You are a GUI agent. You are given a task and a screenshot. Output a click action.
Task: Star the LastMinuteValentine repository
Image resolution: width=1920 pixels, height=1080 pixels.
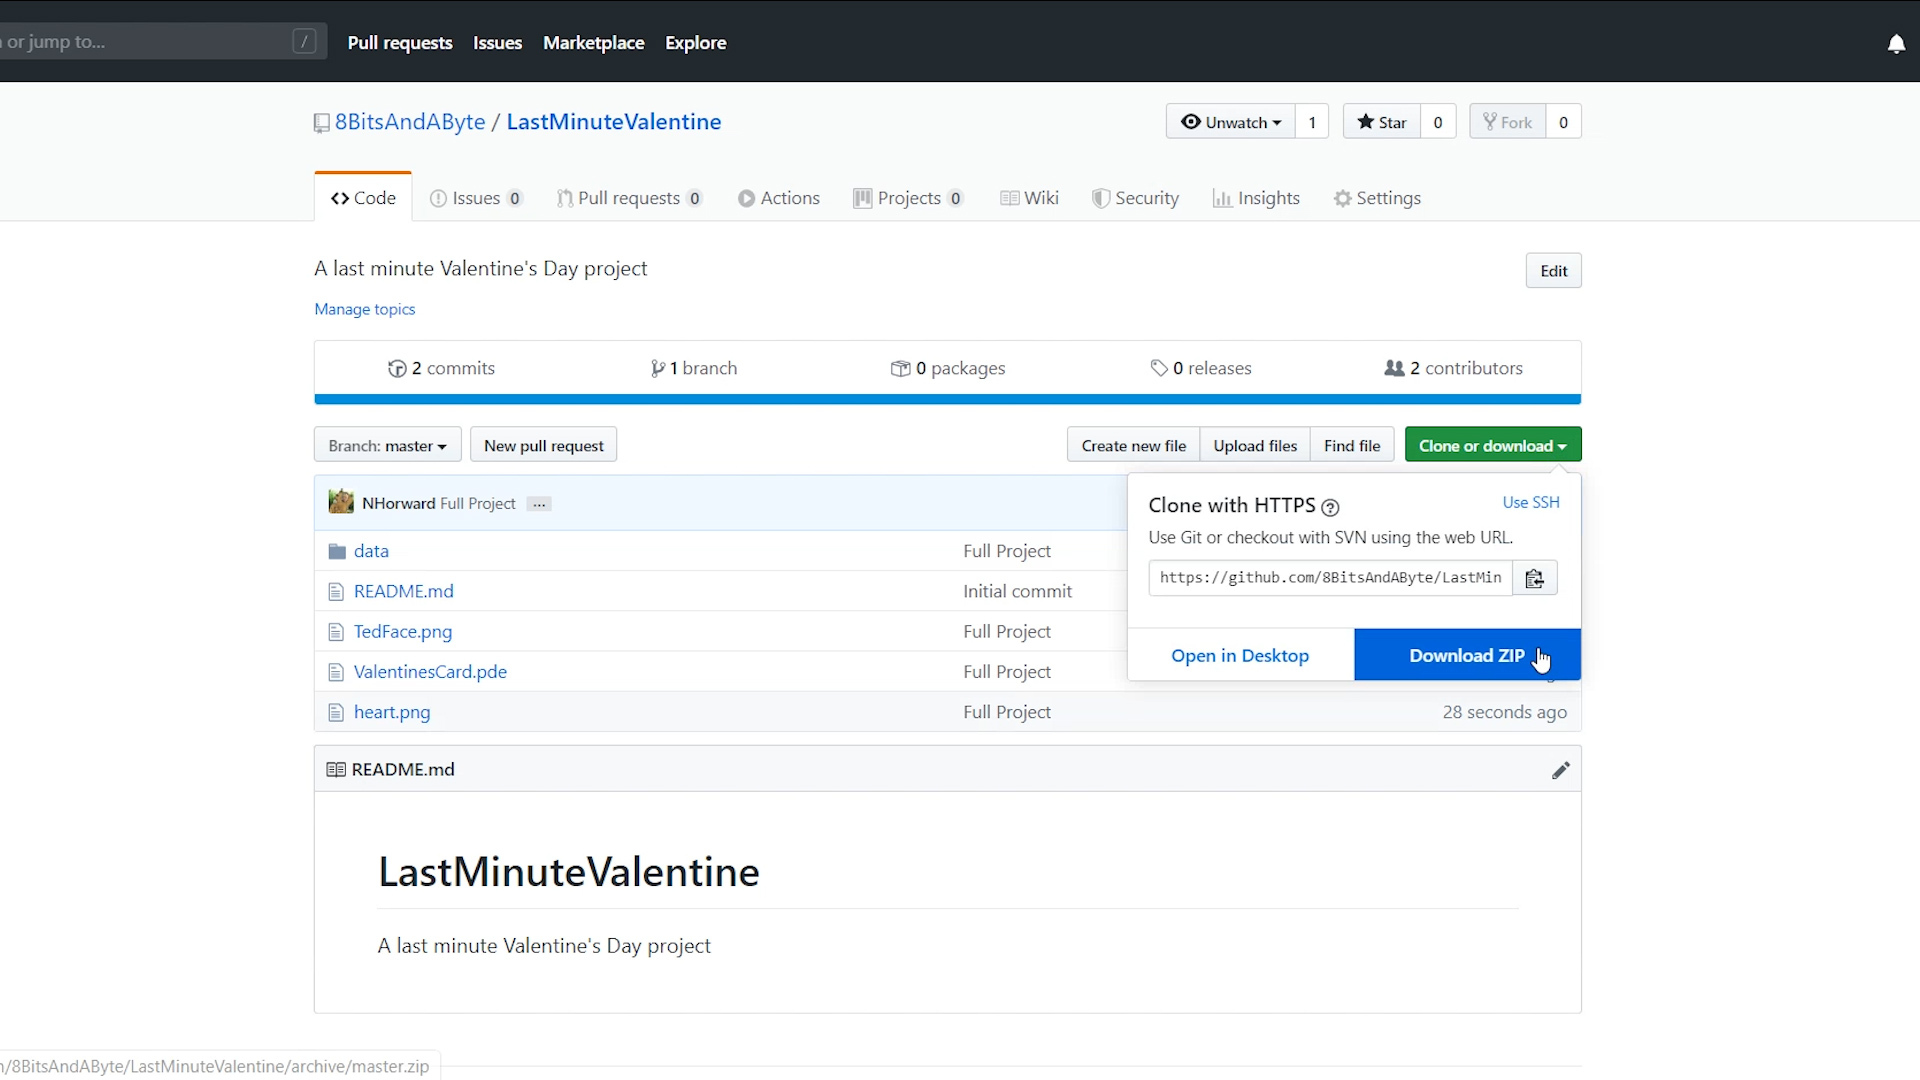point(1382,121)
